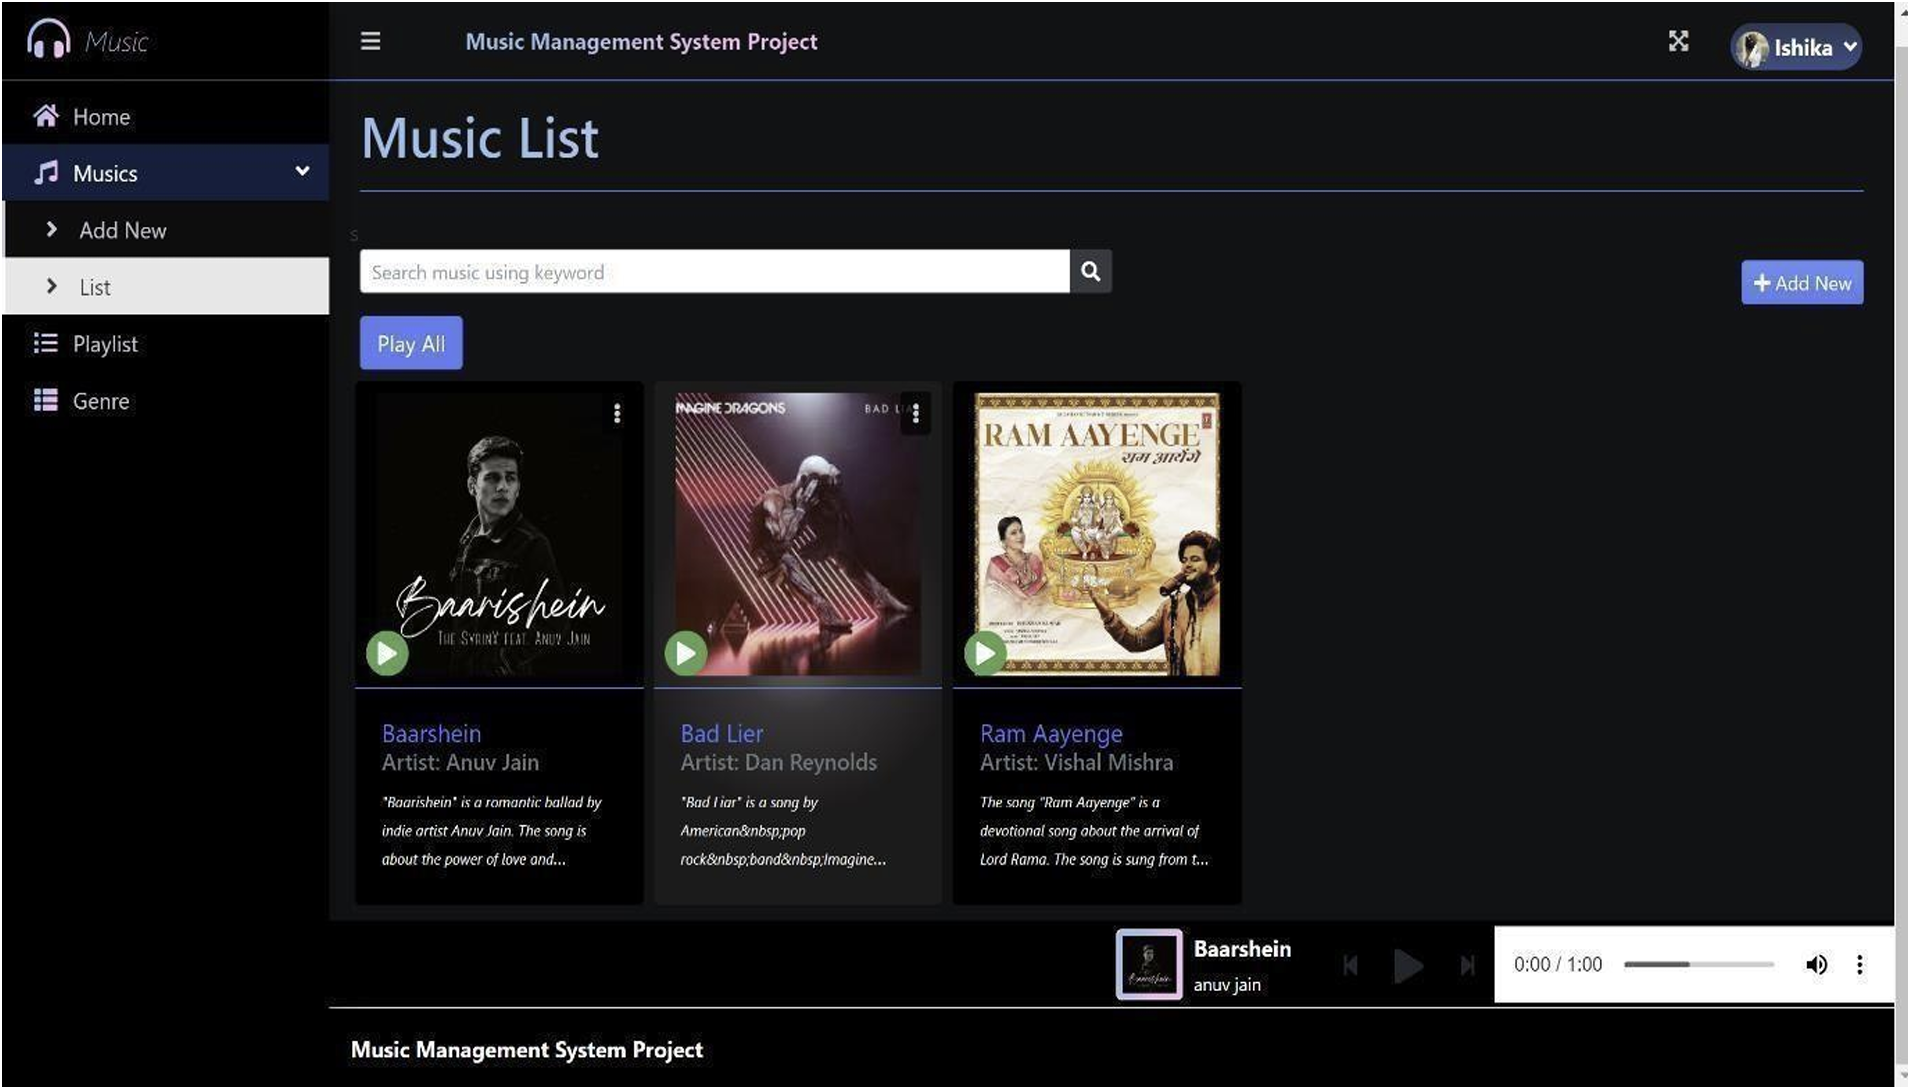Open the three-dot menu on Baarshein card
Image resolution: width=1908 pixels, height=1087 pixels.
[617, 413]
